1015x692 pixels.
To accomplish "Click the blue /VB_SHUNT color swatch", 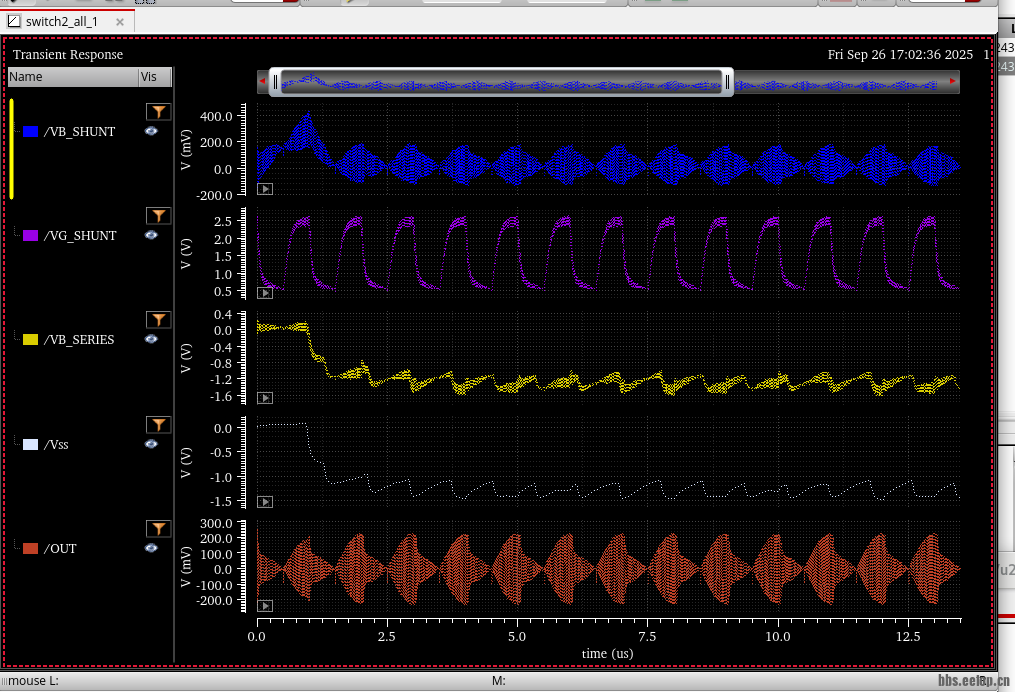I will 30,131.
